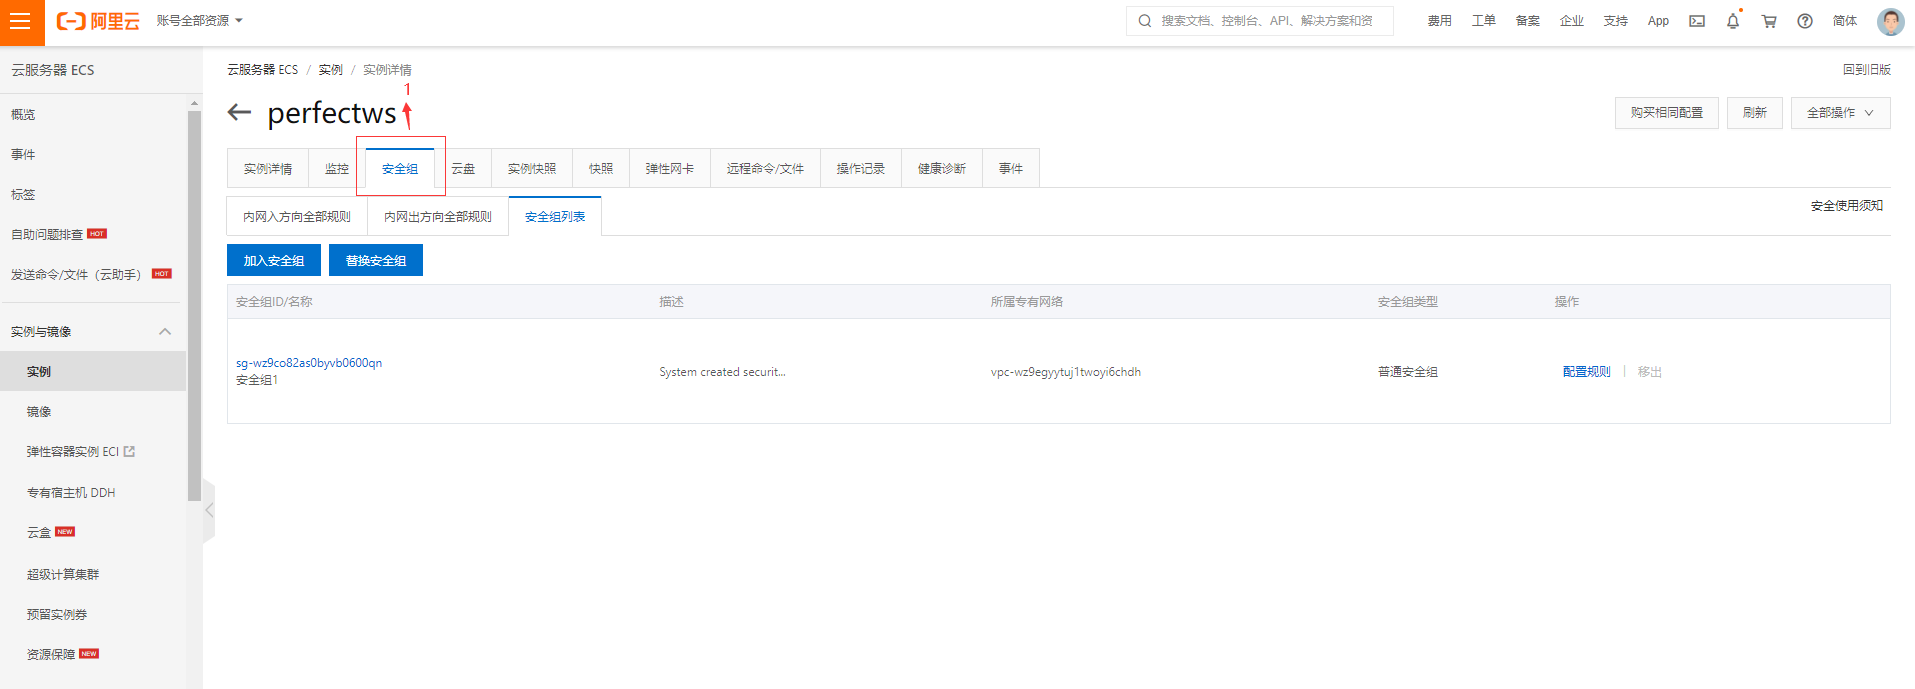Open the Cloud Shell terminal icon
Image resolution: width=1915 pixels, height=689 pixels.
click(1697, 21)
